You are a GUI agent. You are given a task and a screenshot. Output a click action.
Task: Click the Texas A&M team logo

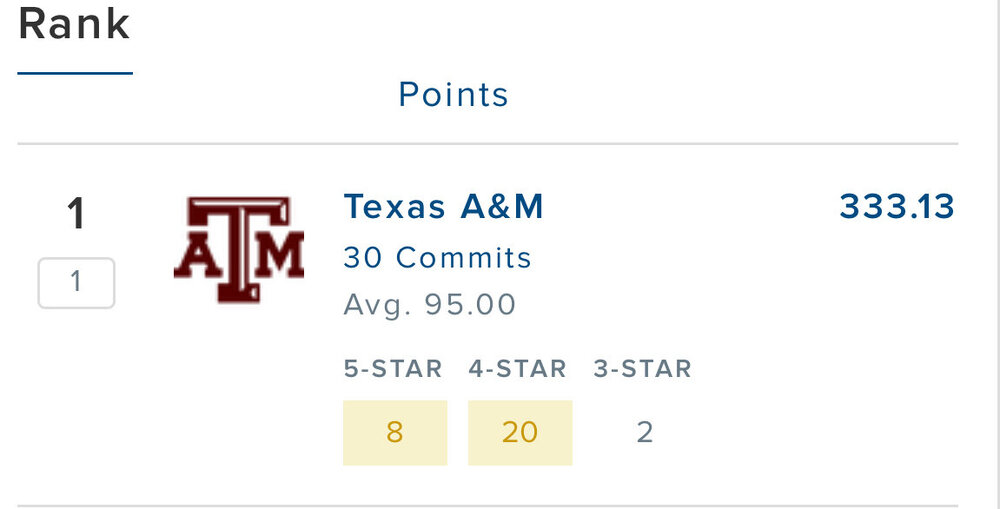(x=239, y=249)
